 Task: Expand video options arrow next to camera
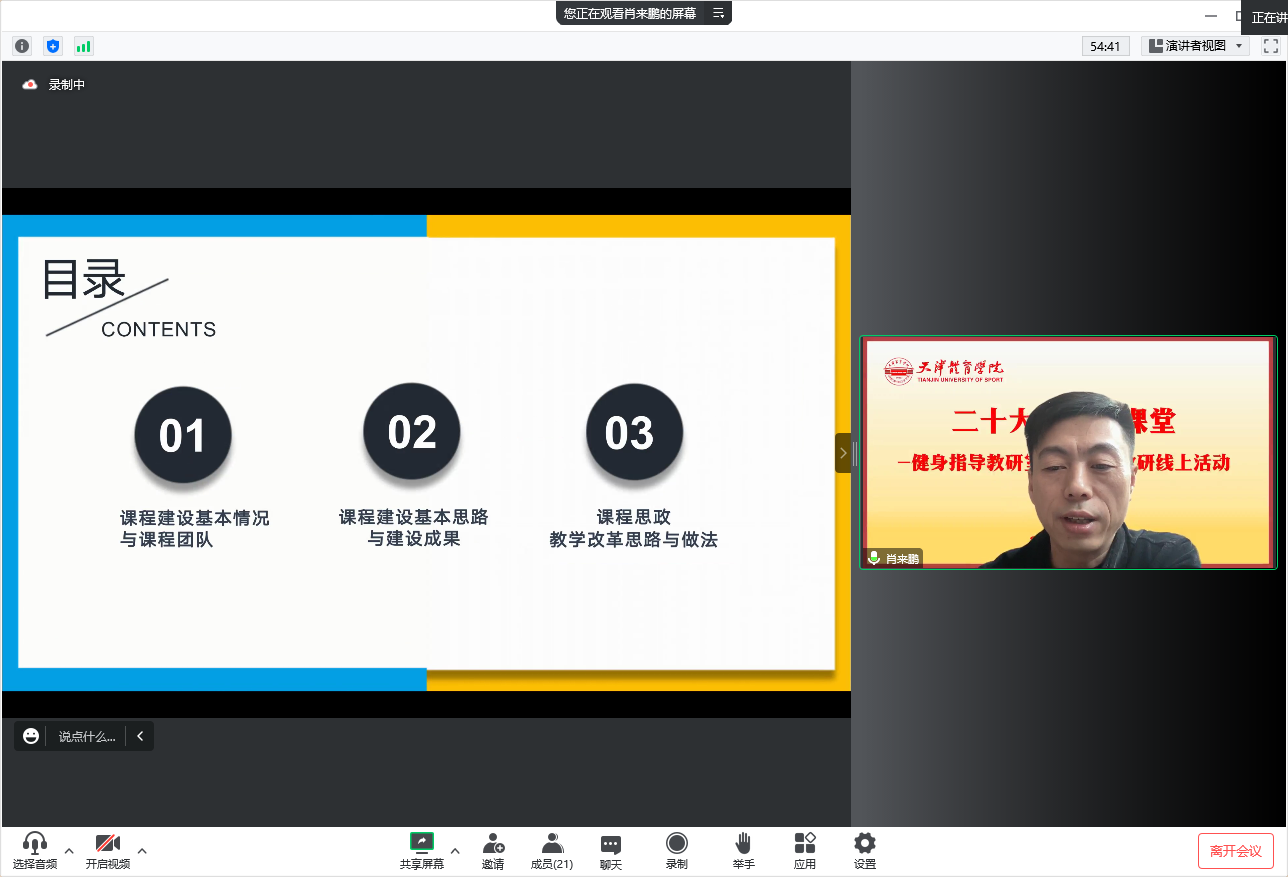pyautogui.click(x=142, y=851)
